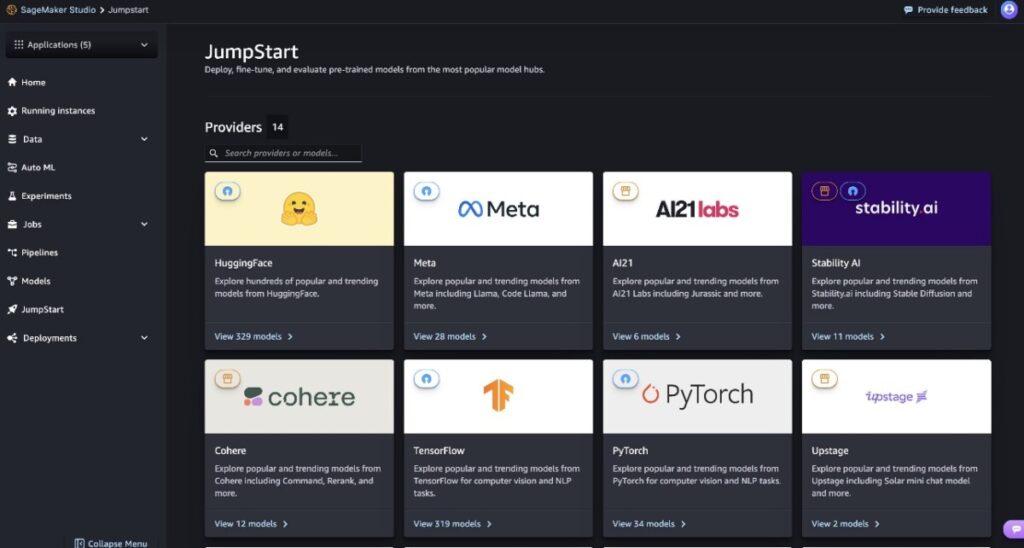The image size is (1024, 548).
Task: Click the badge icon on Meta card
Action: 426,191
